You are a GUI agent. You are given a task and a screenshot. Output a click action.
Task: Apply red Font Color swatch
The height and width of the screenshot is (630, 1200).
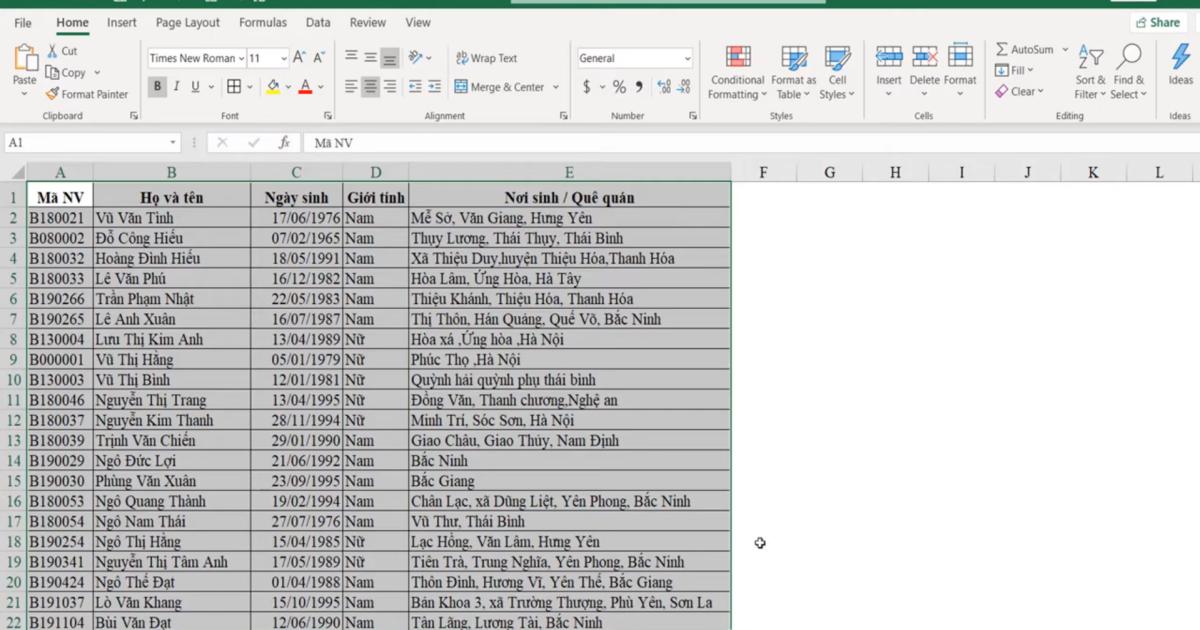tap(306, 87)
